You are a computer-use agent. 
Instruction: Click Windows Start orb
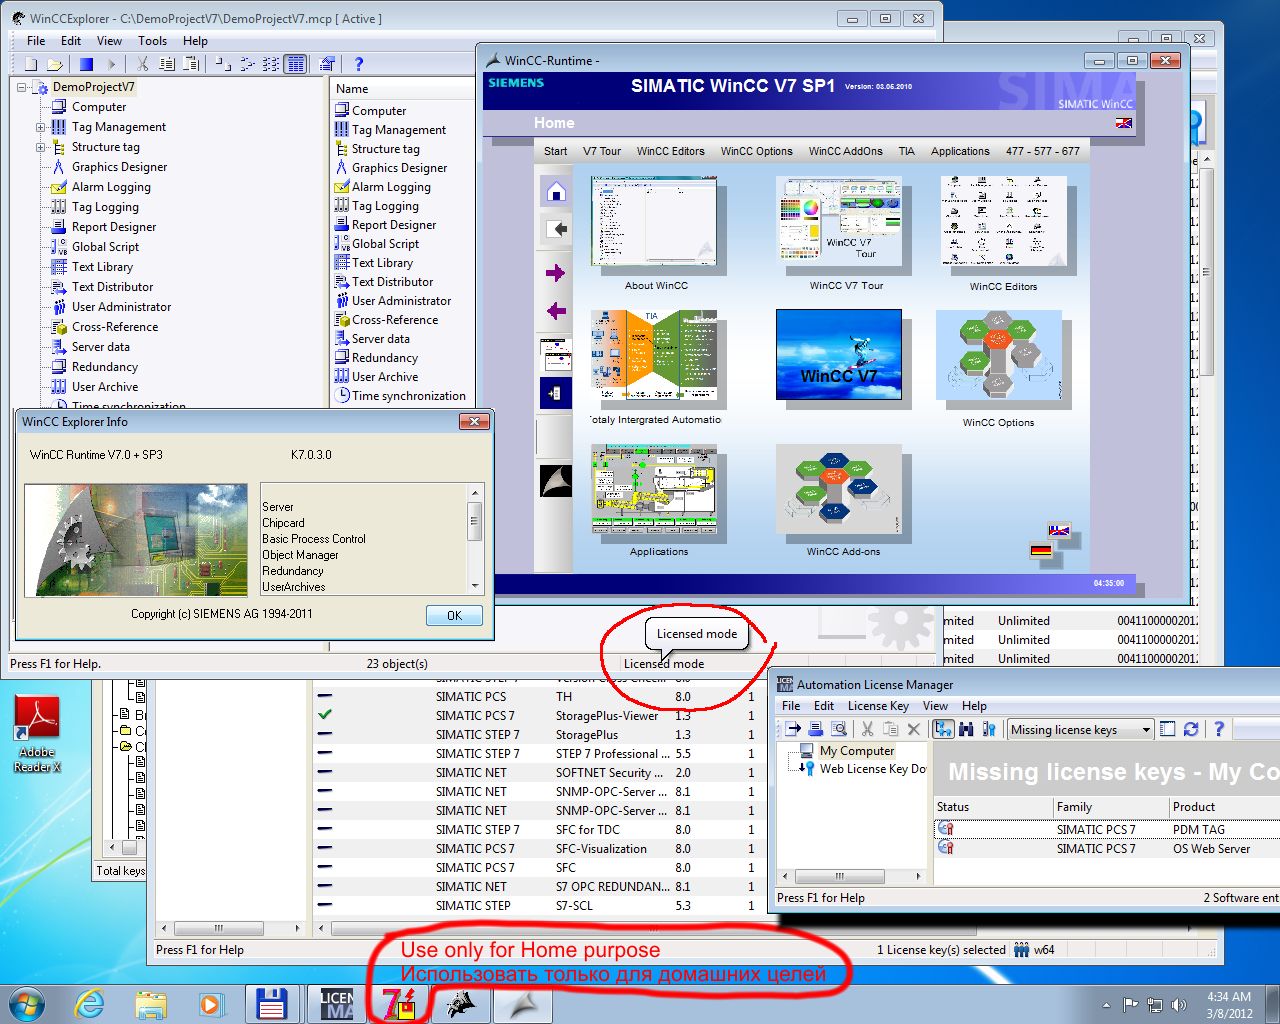click(27, 1003)
